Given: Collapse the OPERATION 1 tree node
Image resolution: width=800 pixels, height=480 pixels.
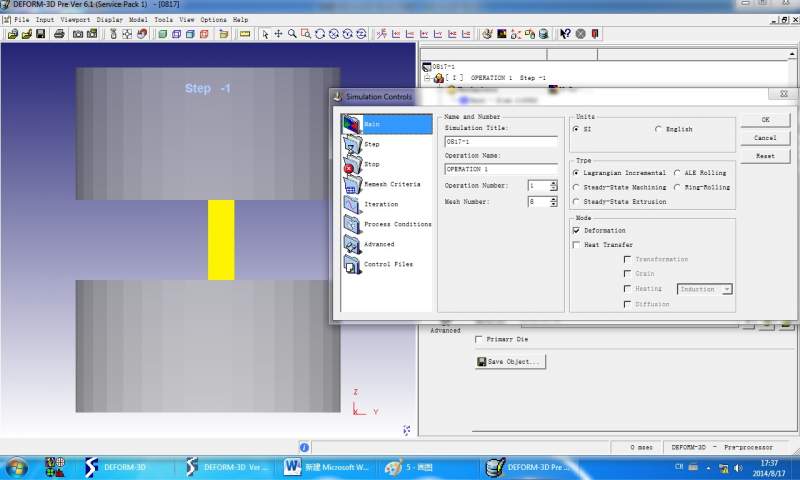Looking at the screenshot, I should tap(428, 78).
